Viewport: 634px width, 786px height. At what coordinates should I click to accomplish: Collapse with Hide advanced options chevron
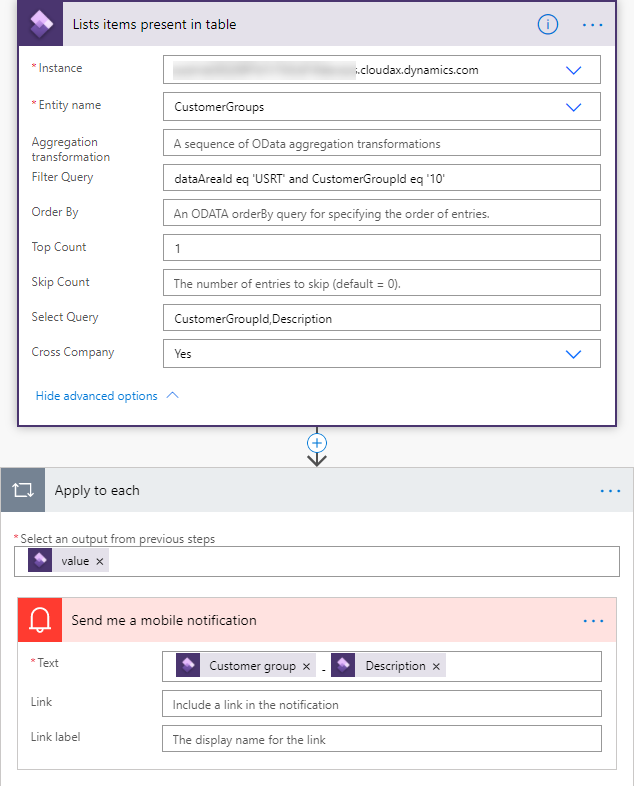(x=172, y=396)
